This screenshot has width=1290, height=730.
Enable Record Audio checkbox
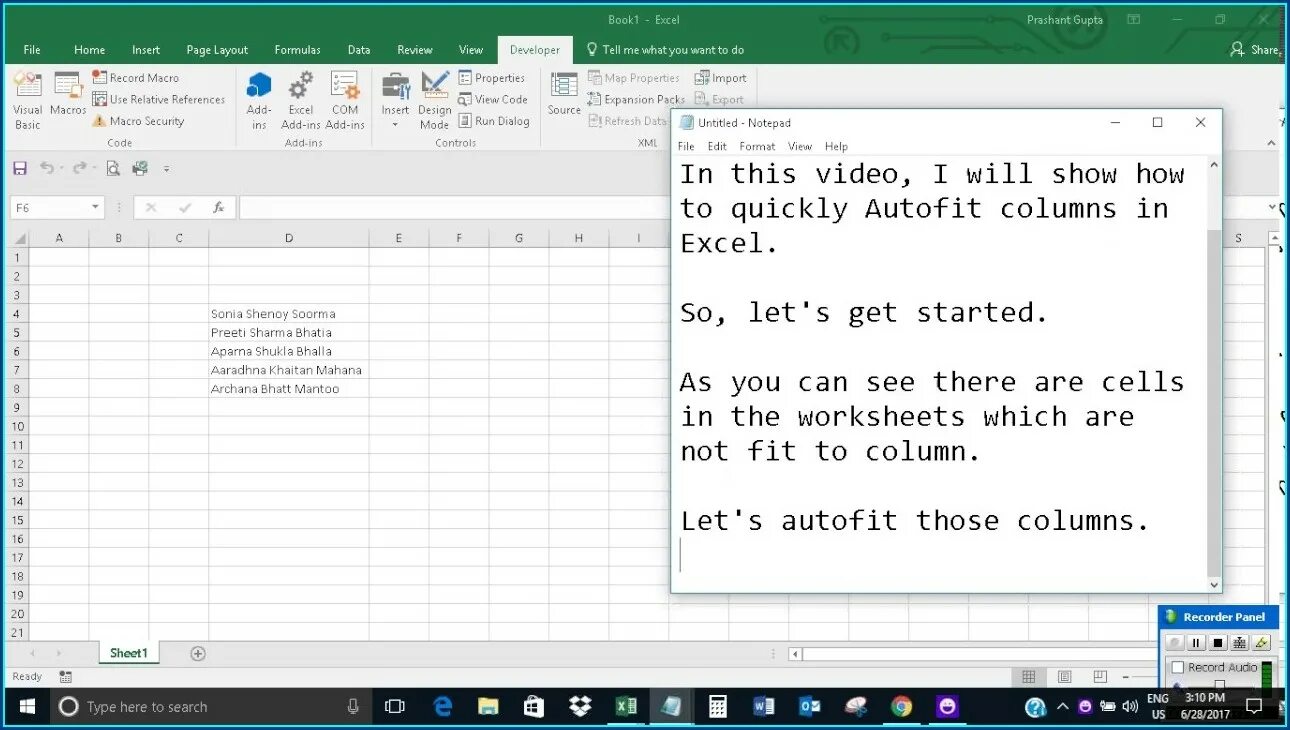click(x=1178, y=667)
